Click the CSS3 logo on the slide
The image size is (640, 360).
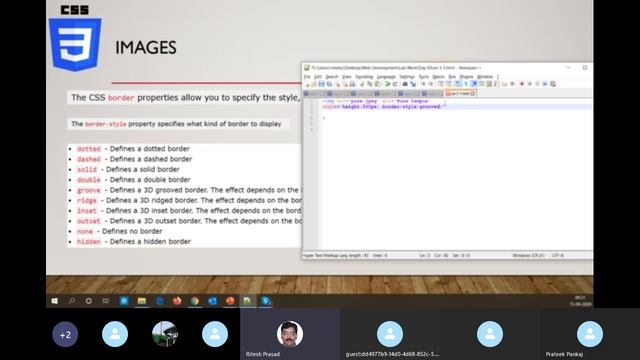tap(75, 39)
